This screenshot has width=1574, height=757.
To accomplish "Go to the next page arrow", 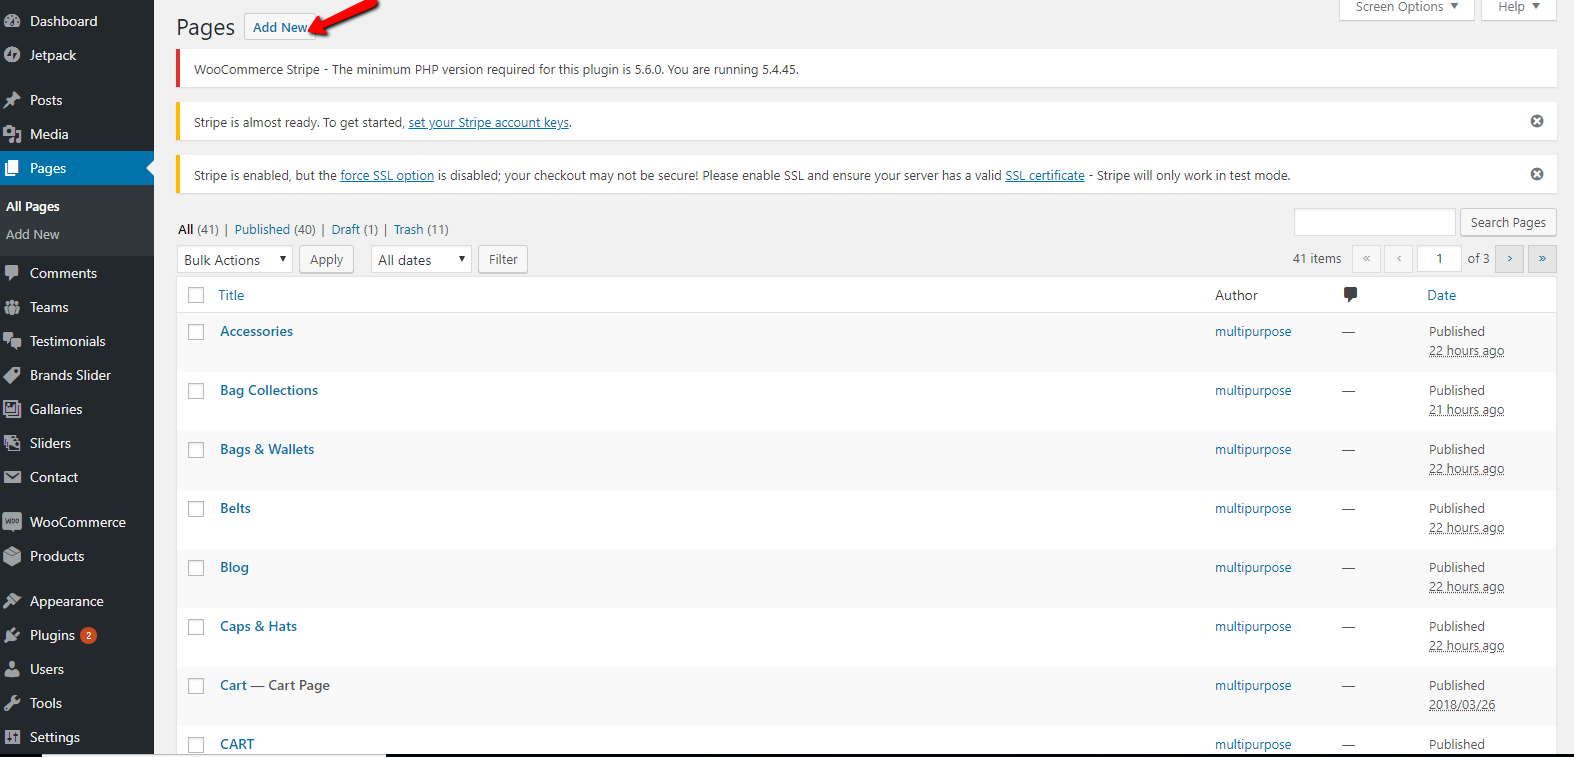I will 1510,258.
